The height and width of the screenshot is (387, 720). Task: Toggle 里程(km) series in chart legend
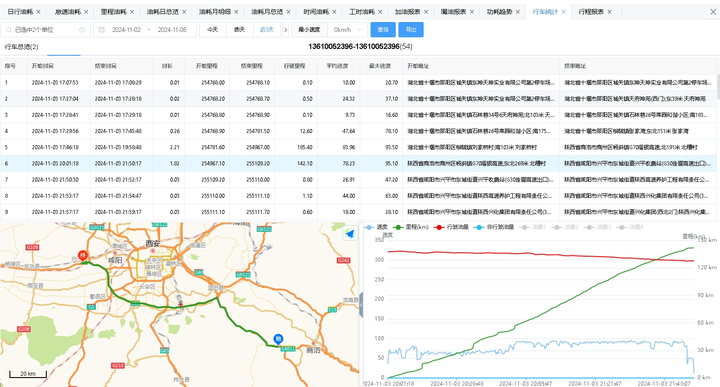pos(411,227)
